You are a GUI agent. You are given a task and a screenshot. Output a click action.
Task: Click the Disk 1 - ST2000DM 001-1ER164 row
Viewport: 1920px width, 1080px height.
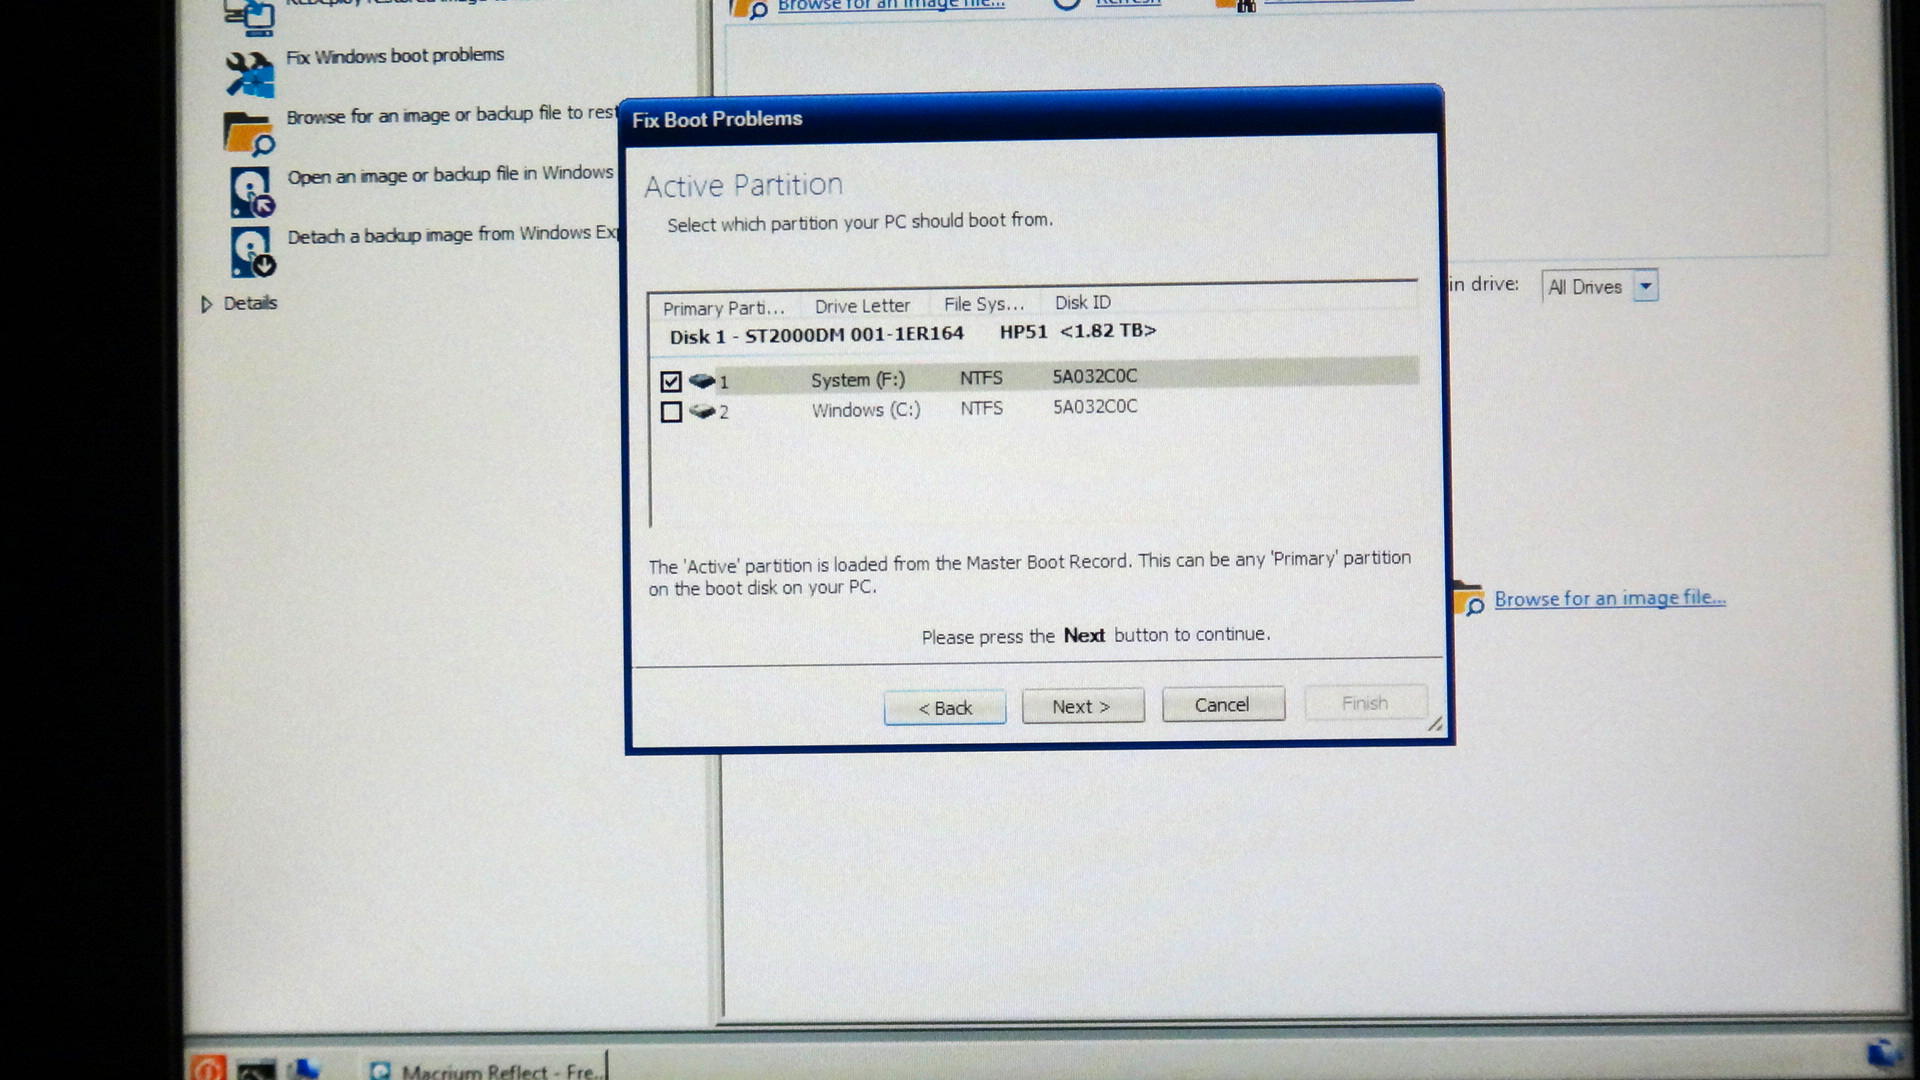(x=913, y=334)
